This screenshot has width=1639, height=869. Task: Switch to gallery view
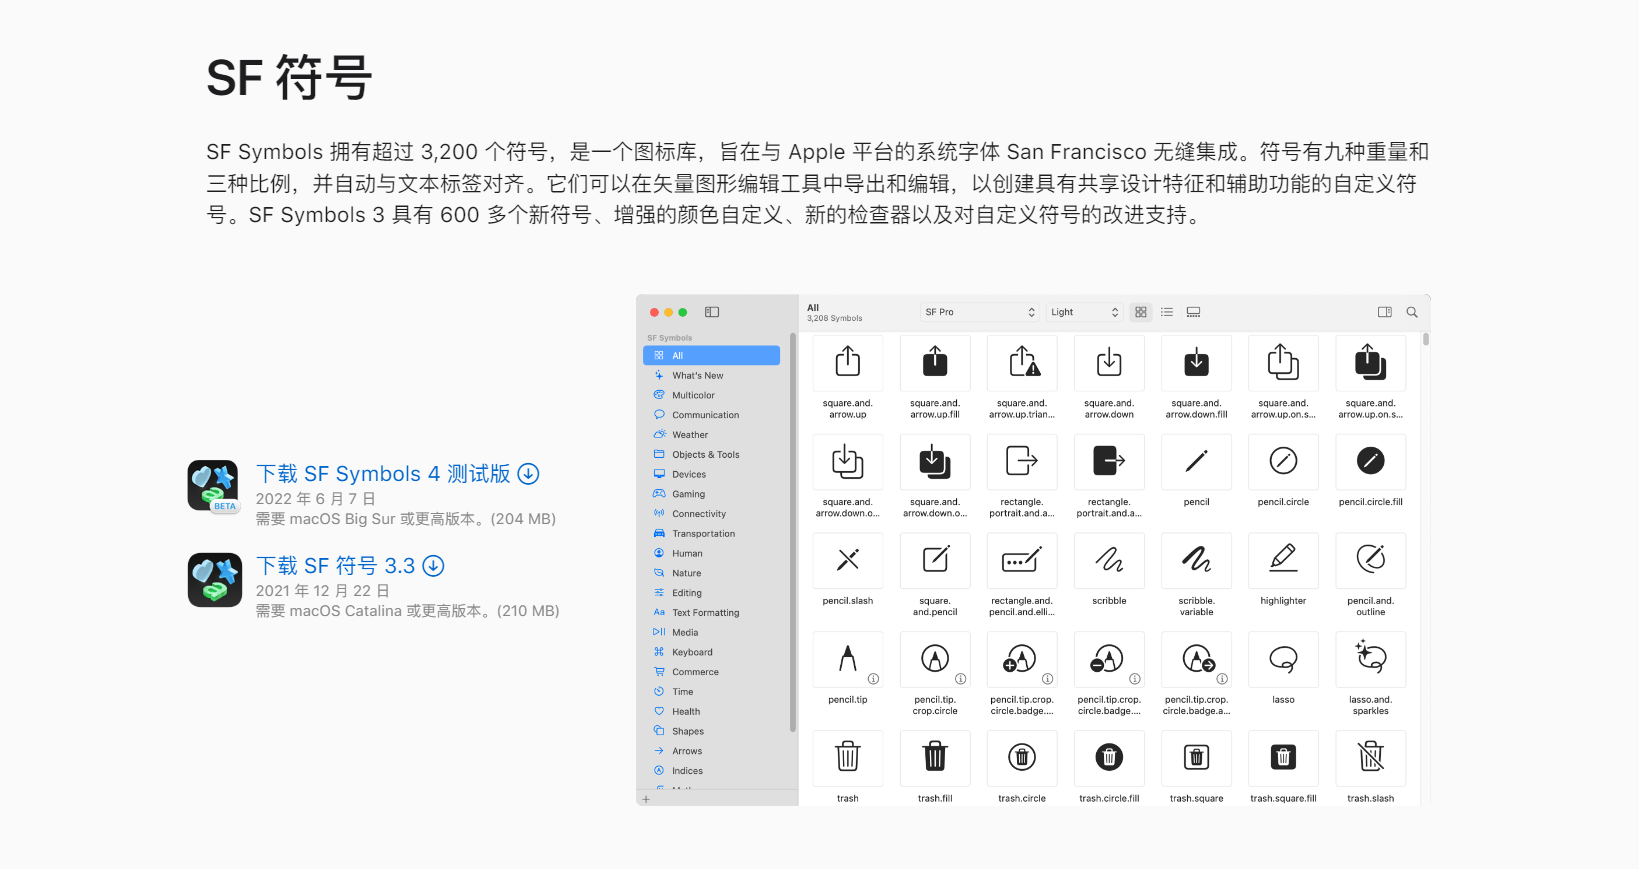click(x=1193, y=312)
